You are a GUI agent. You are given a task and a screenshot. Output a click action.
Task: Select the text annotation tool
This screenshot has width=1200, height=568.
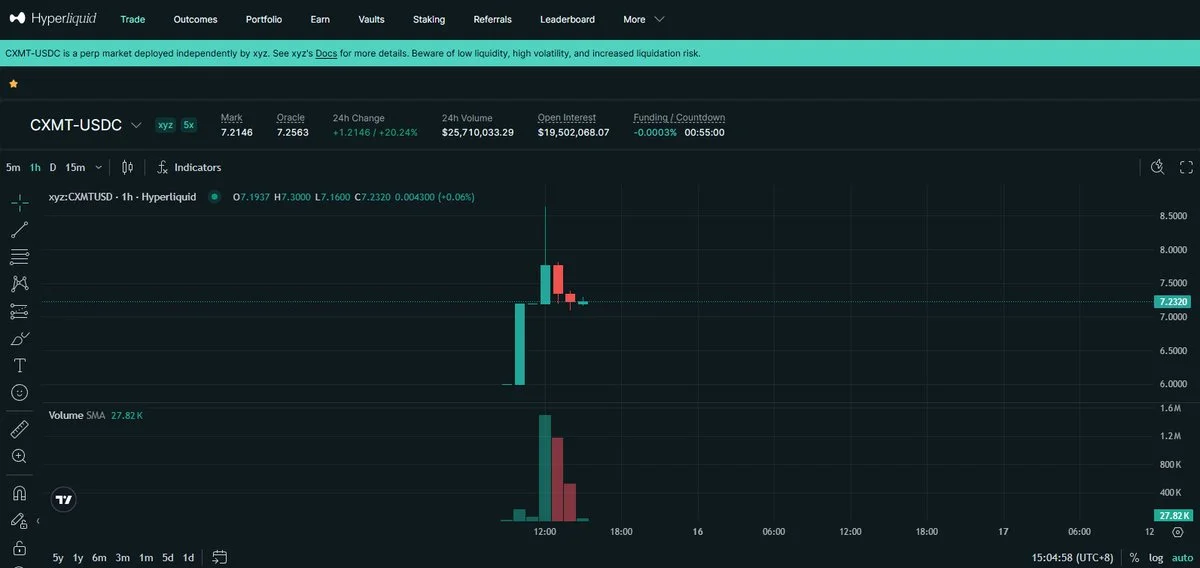point(19,365)
